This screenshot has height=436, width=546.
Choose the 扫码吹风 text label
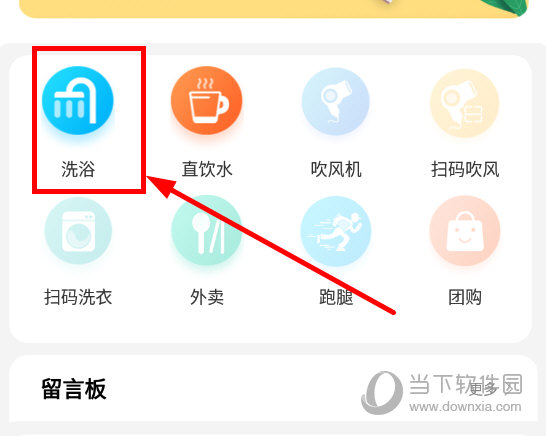[x=465, y=169]
